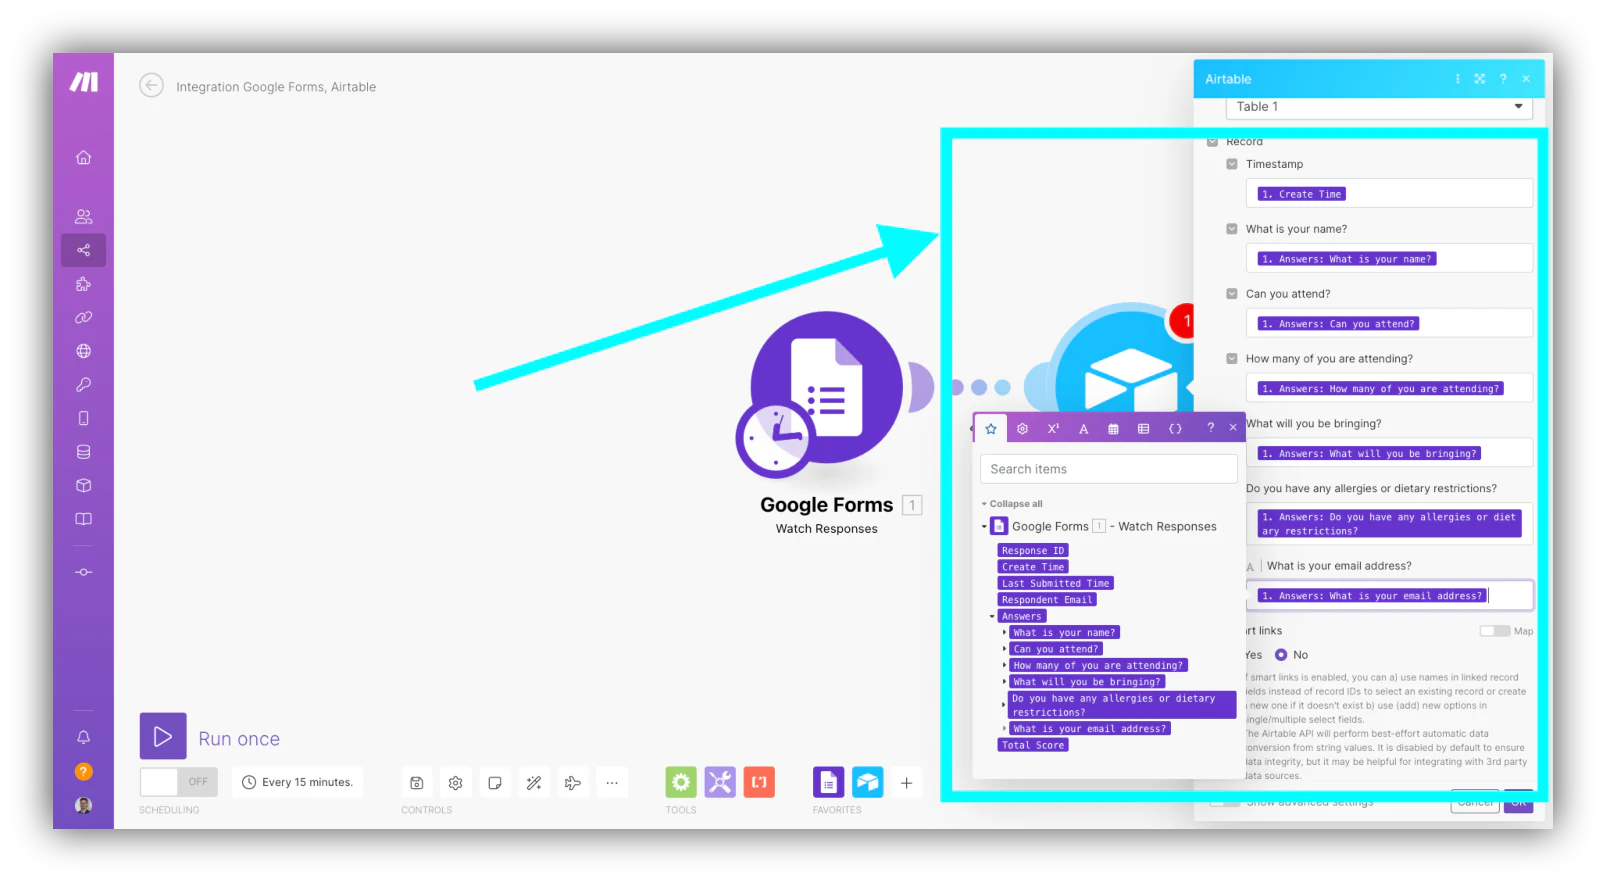
Task: Switch to the custom variables braces tab
Action: tap(1175, 429)
